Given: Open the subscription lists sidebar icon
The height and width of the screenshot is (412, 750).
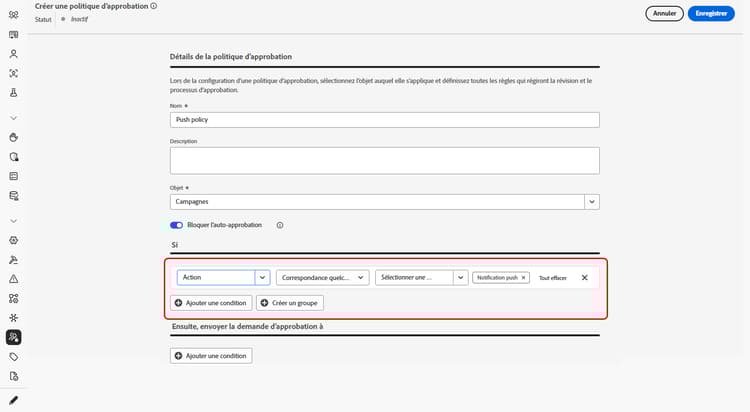Looking at the screenshot, I should (13, 34).
